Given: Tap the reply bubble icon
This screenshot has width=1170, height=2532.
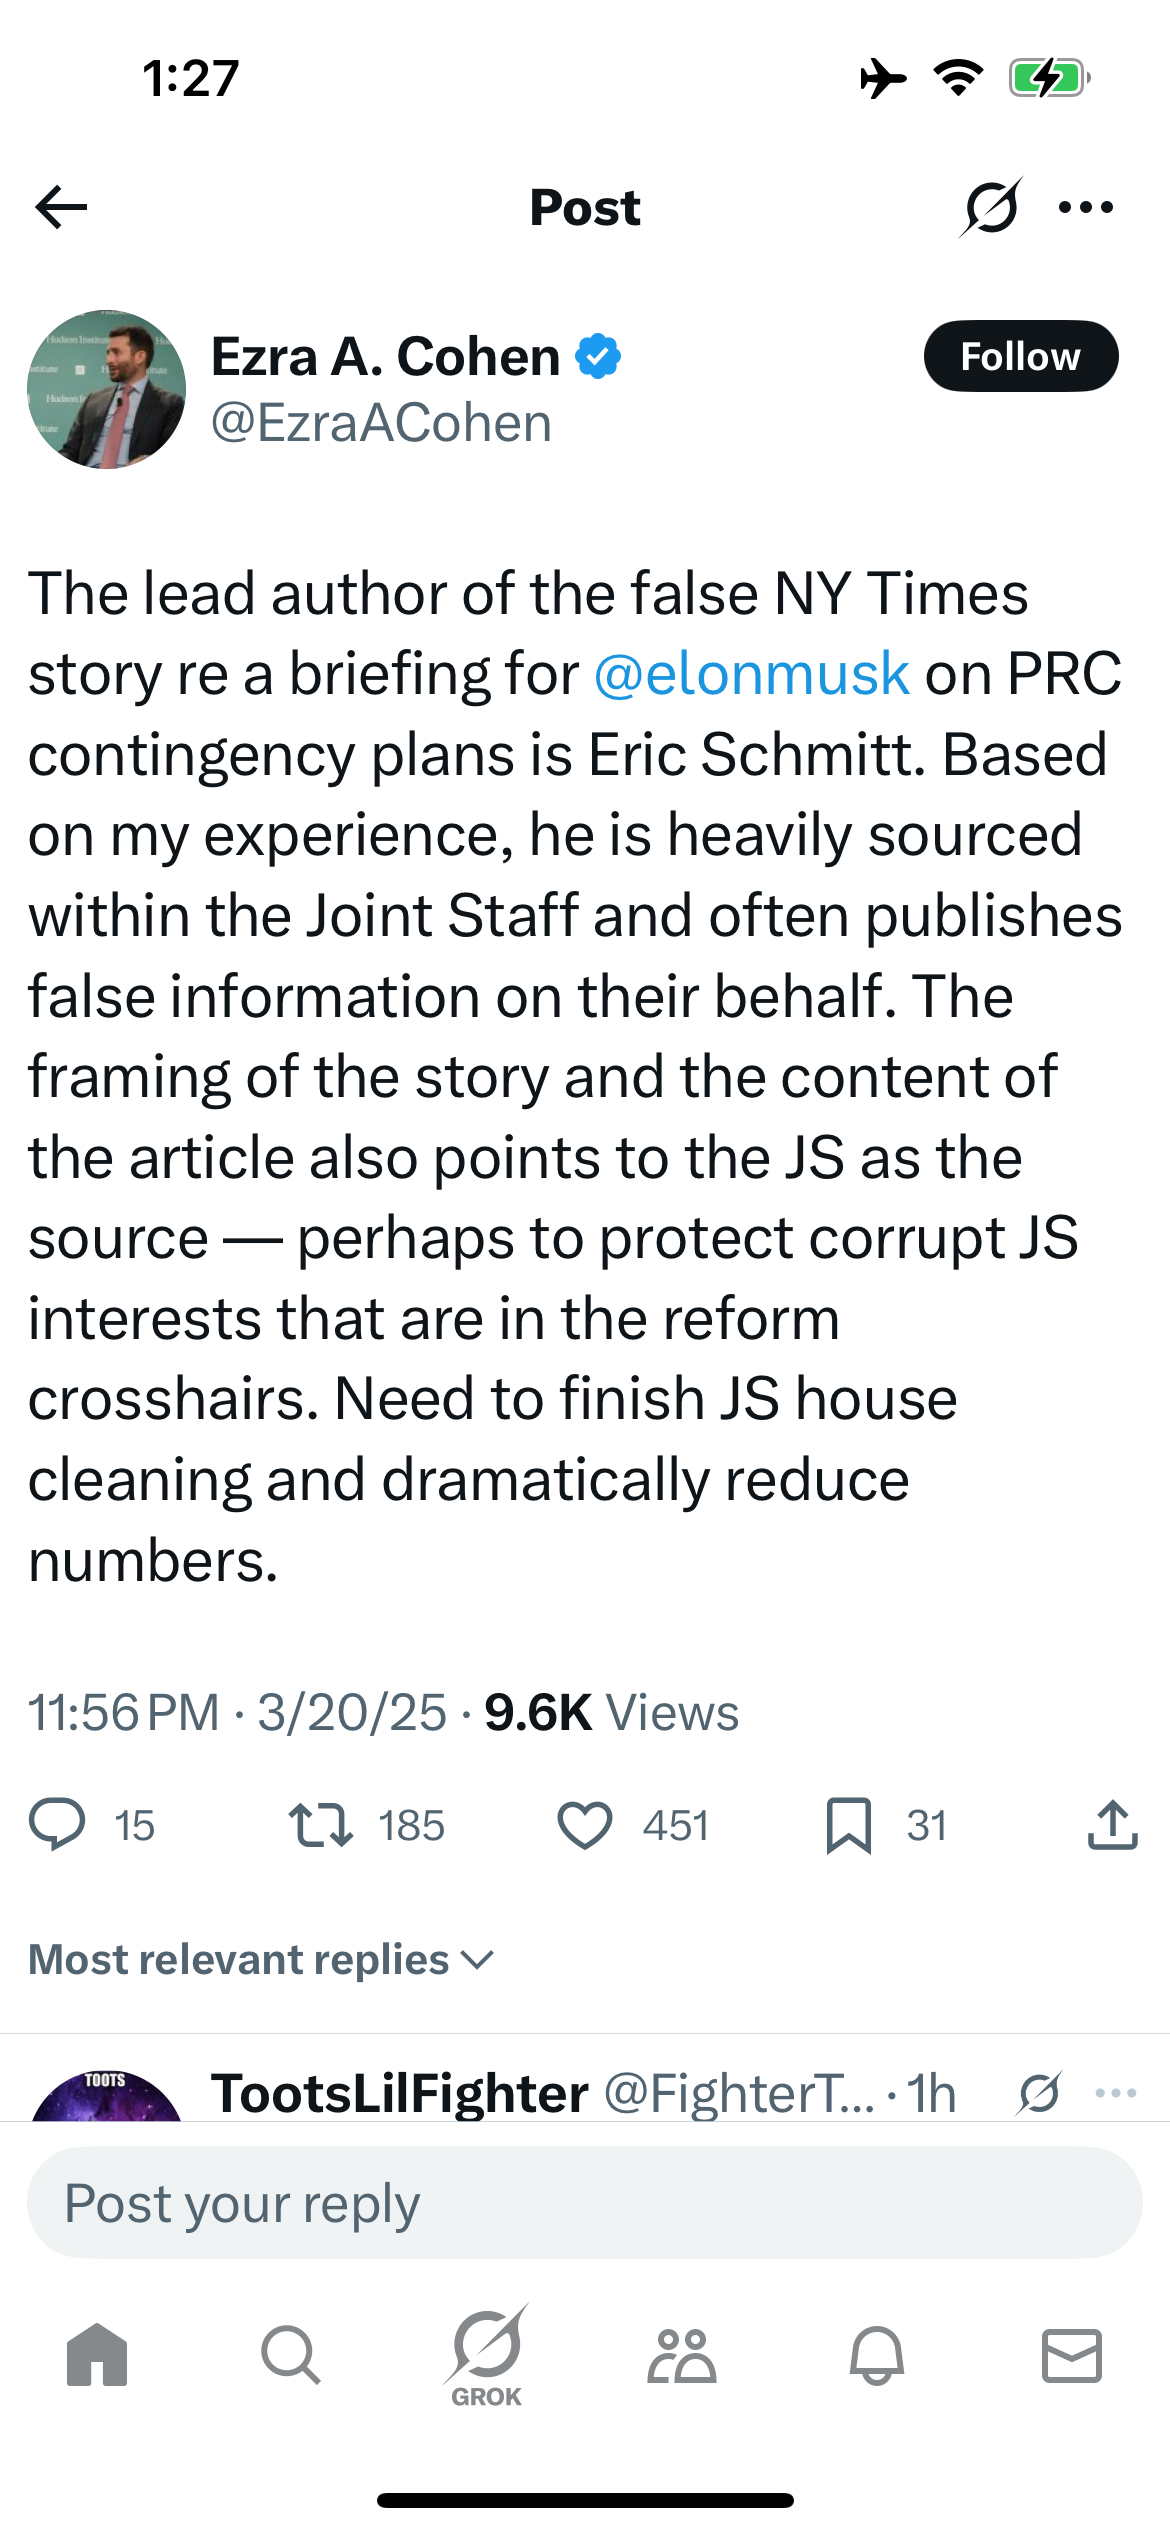Looking at the screenshot, I should pyautogui.click(x=57, y=1825).
